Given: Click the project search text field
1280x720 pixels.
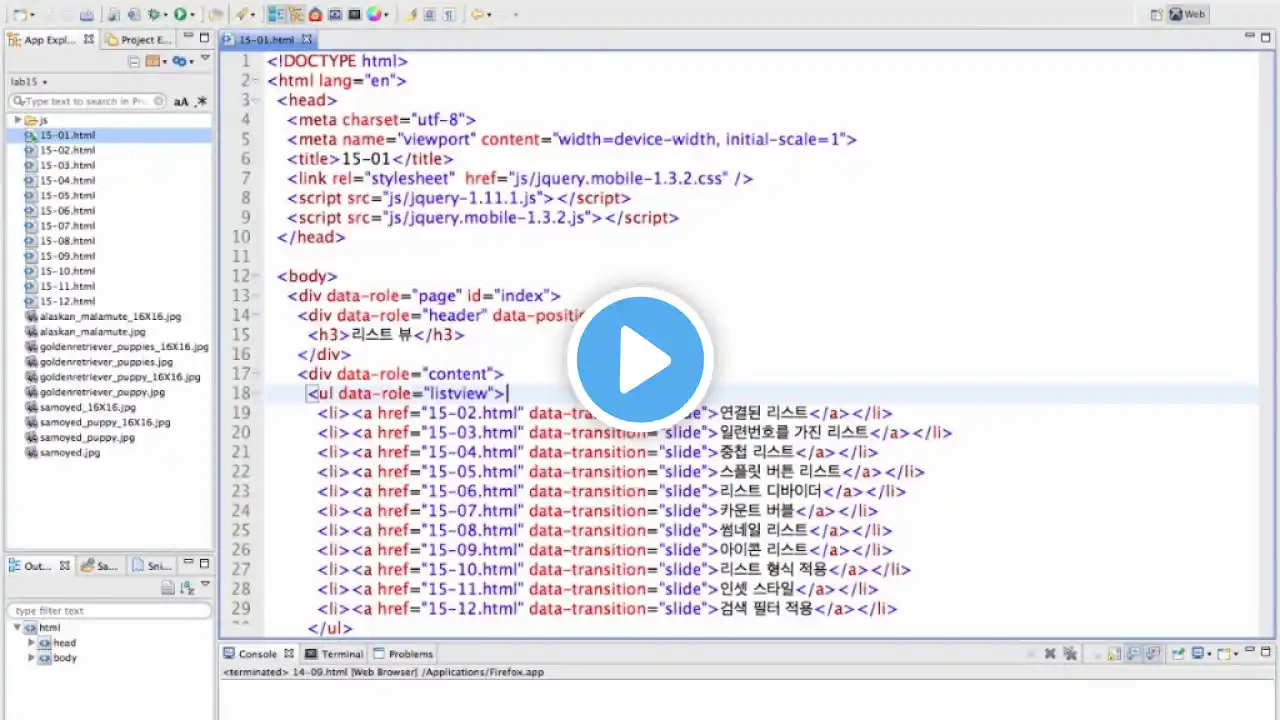Looking at the screenshot, I should tap(88, 101).
